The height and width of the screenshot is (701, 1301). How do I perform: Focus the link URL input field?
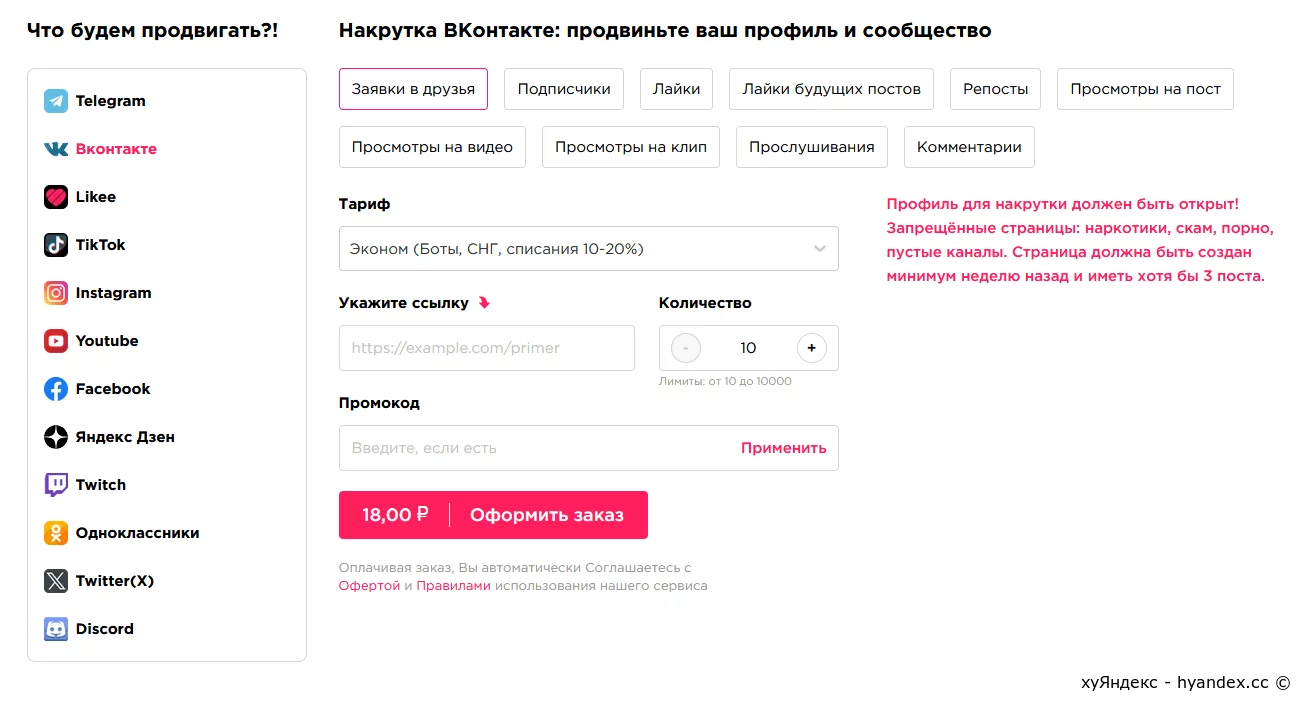pos(487,348)
